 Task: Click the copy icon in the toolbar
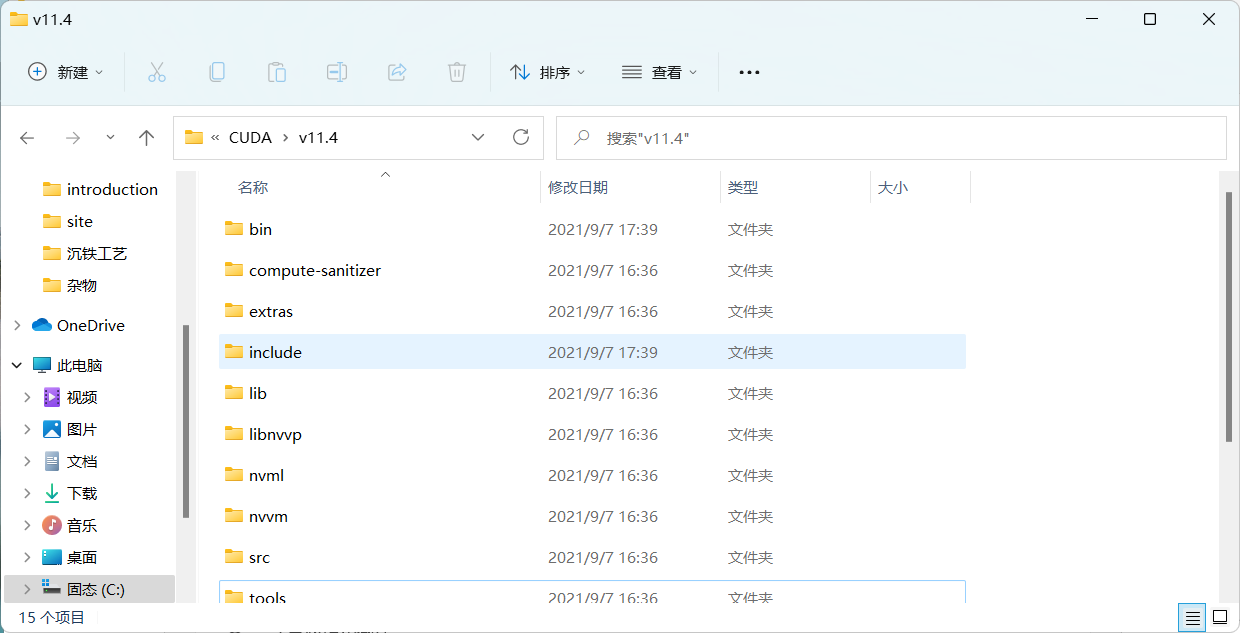pos(216,71)
